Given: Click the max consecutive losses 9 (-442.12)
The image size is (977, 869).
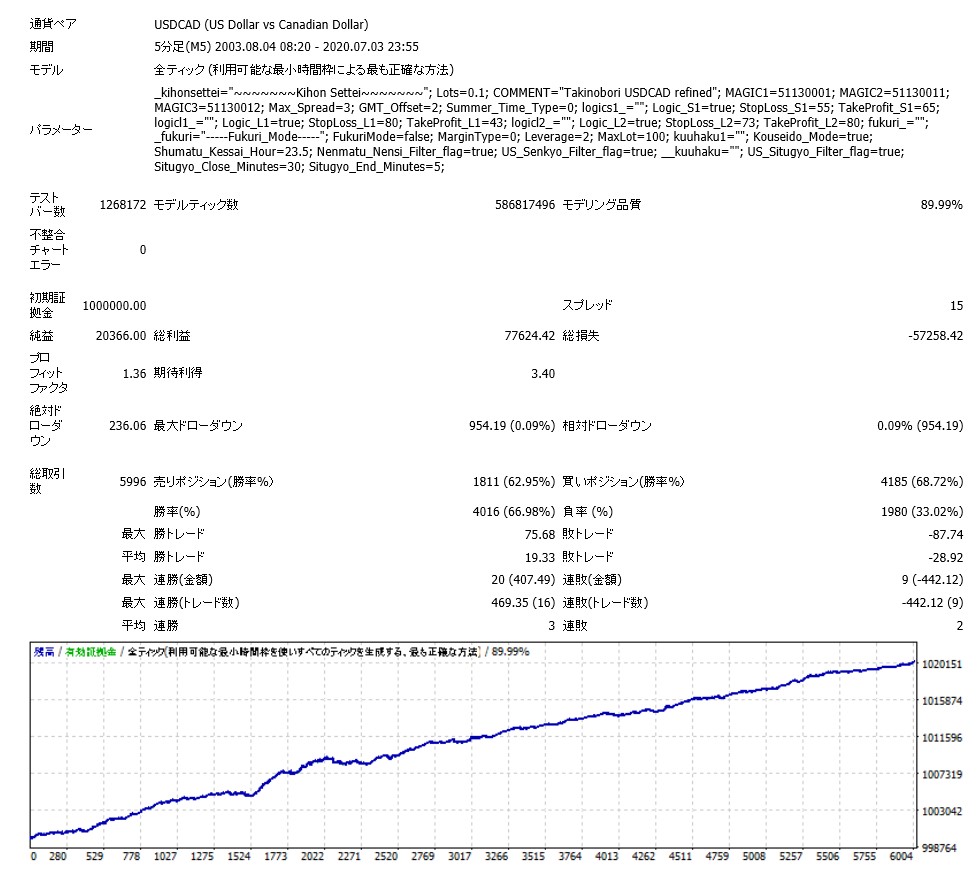Looking at the screenshot, I should [932, 580].
